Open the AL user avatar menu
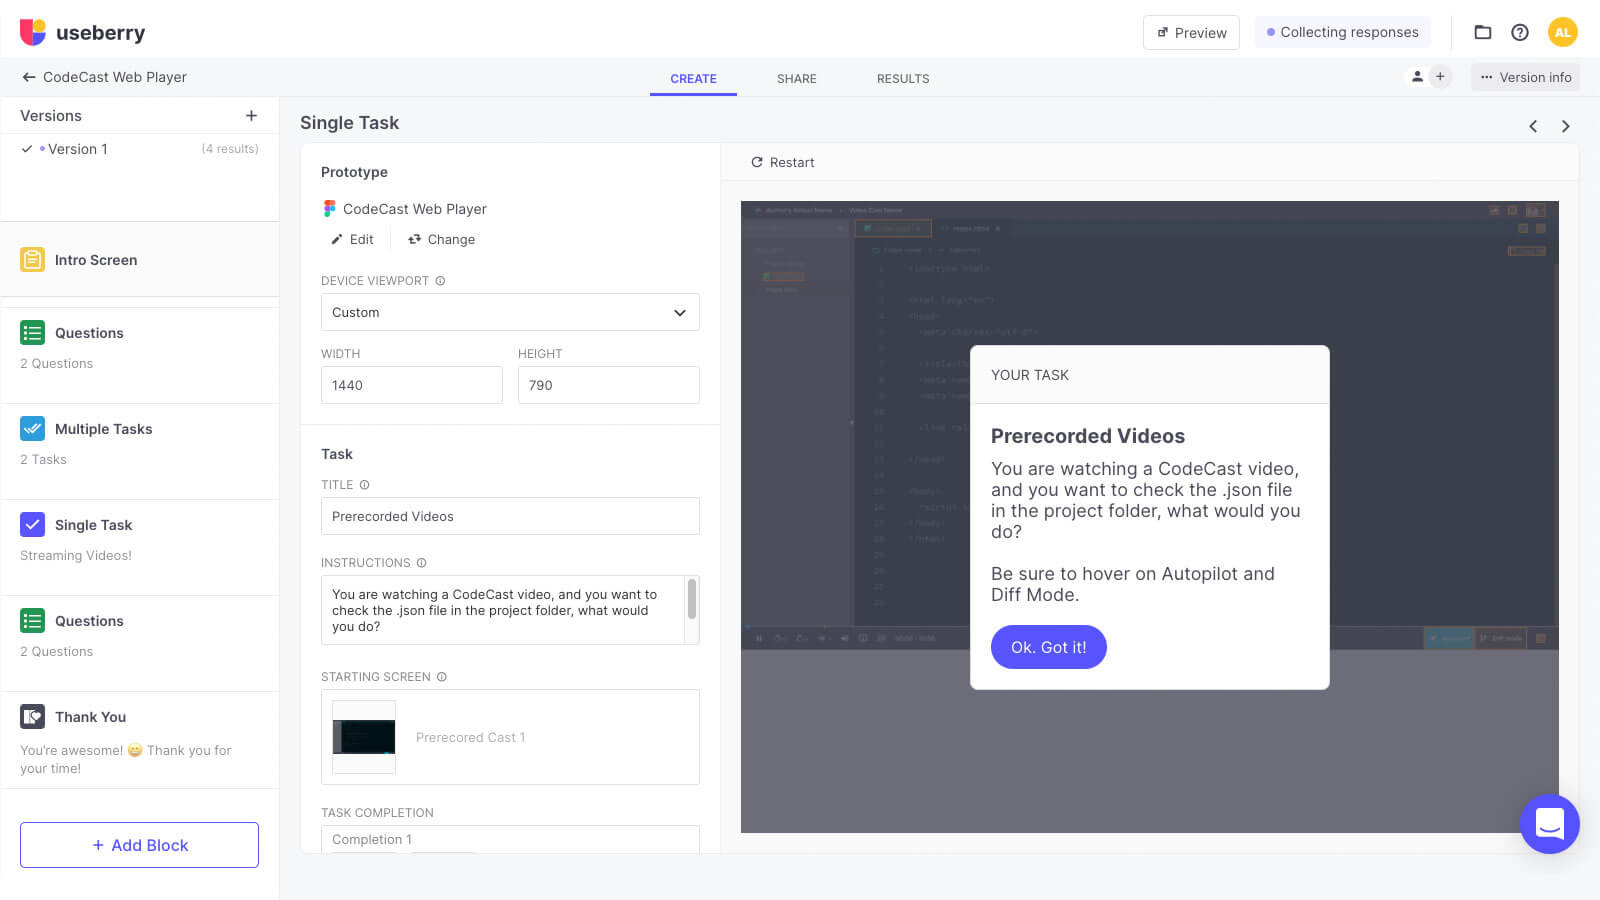Screen dimensions: 1600x900 tap(1562, 32)
